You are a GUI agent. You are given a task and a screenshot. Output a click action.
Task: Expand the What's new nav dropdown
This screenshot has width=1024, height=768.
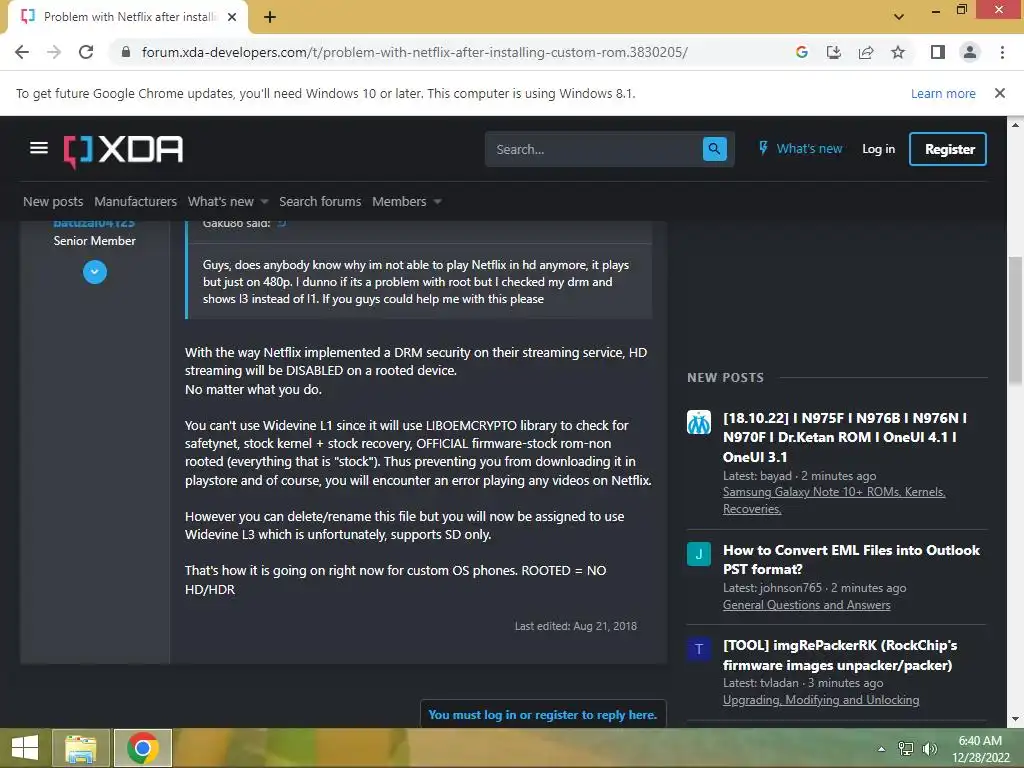(x=264, y=202)
